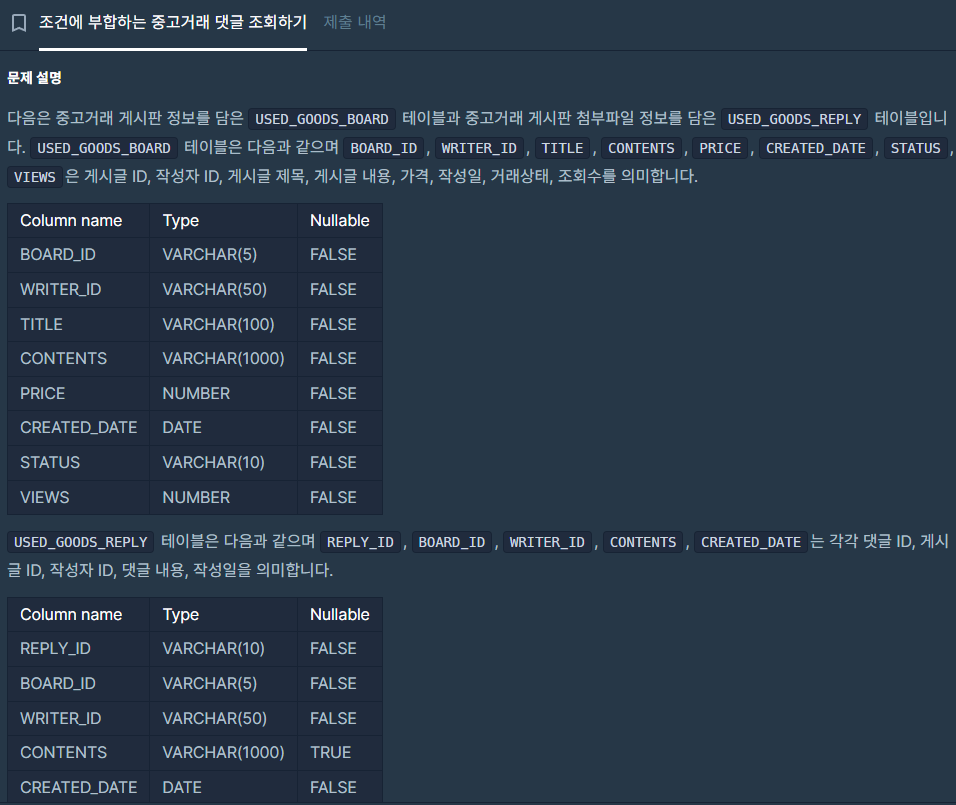Click the DATE type cell in the reply table
This screenshot has width=956, height=805.
[x=223, y=787]
